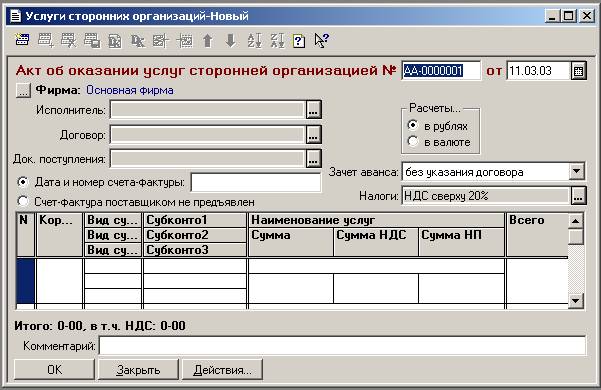The height and width of the screenshot is (390, 601).
Task: Click the Закрыть button
Action: [x=138, y=369]
